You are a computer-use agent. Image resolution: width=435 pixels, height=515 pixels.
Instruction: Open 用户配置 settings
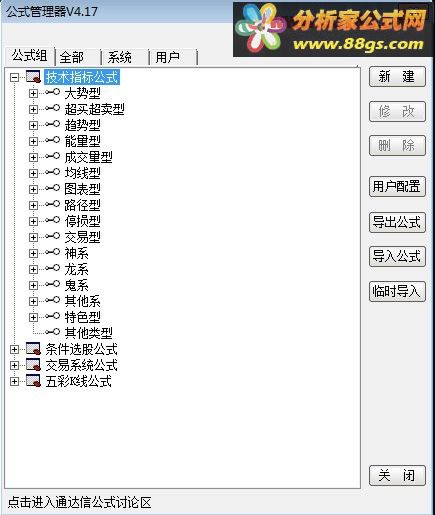coord(397,187)
